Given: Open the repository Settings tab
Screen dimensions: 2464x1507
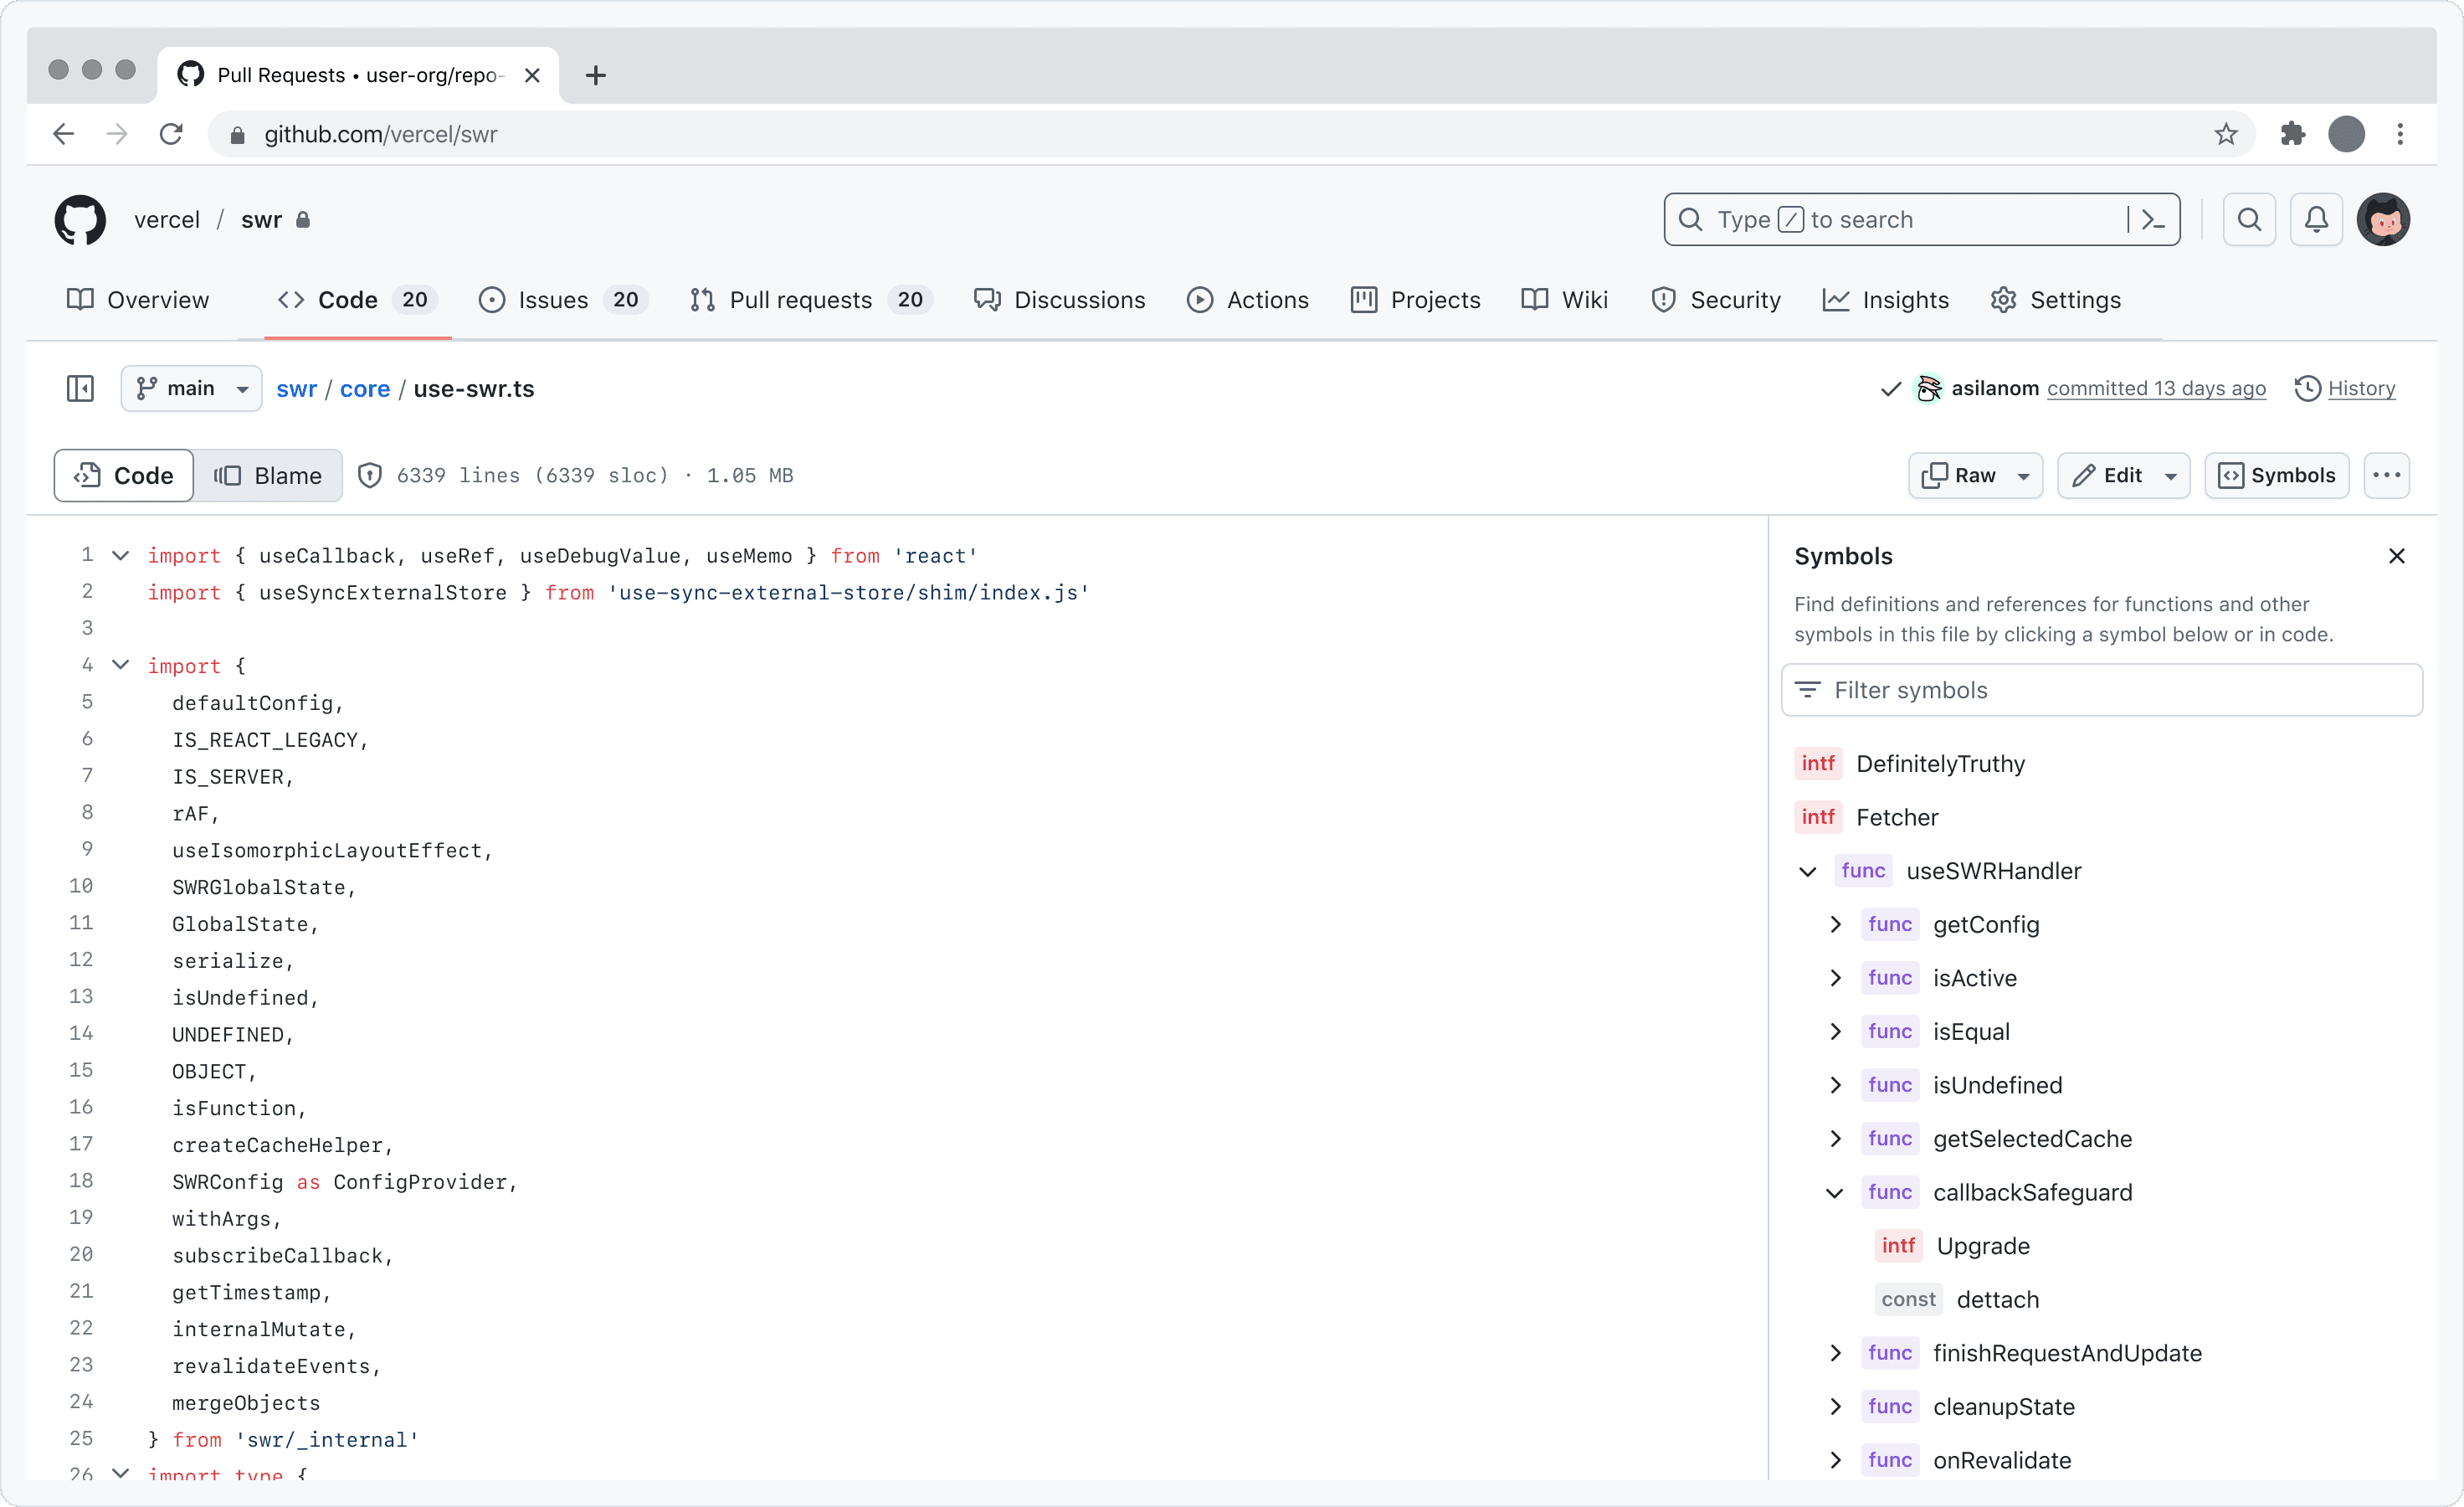Looking at the screenshot, I should 2055,300.
